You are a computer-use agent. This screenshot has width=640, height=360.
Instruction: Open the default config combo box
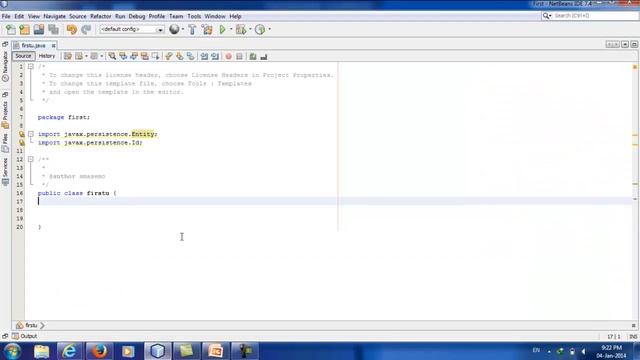pos(131,29)
